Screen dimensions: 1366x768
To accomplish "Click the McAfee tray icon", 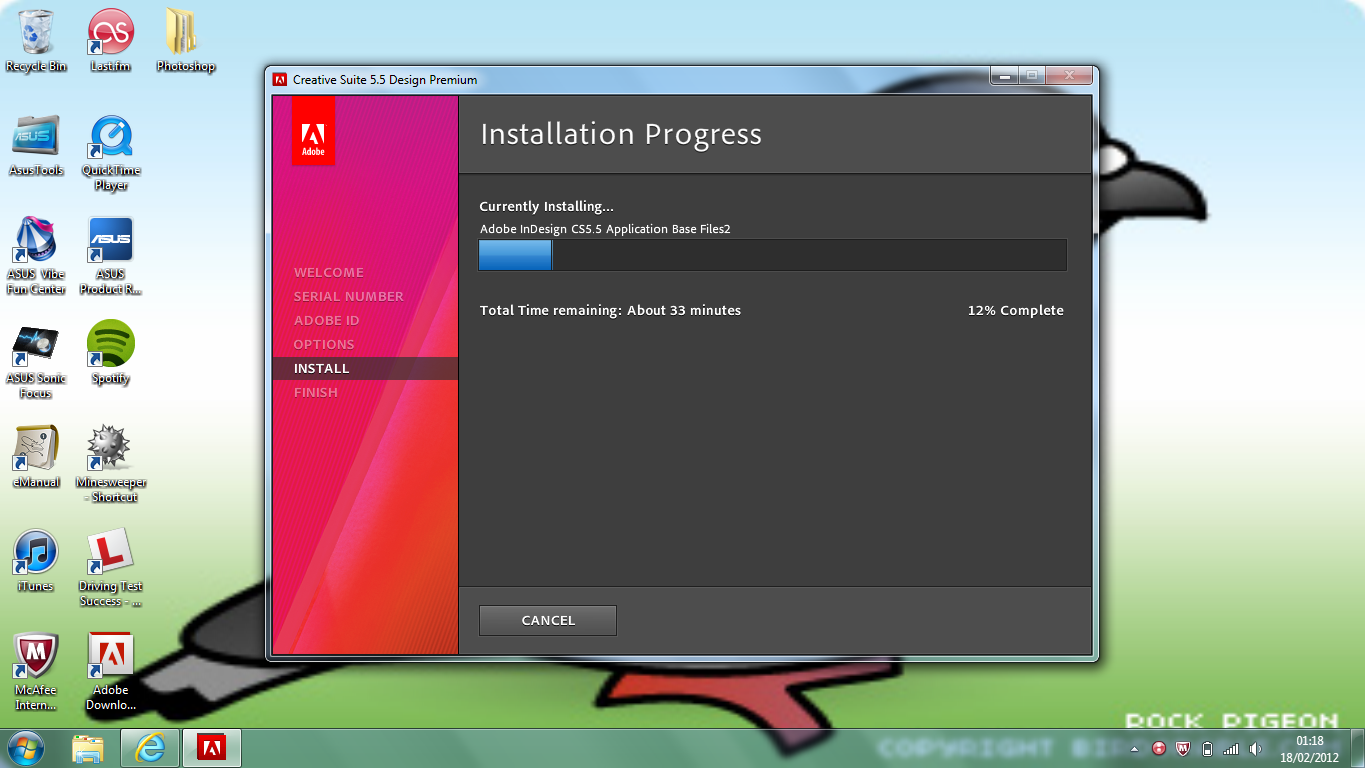I will coord(1183,748).
